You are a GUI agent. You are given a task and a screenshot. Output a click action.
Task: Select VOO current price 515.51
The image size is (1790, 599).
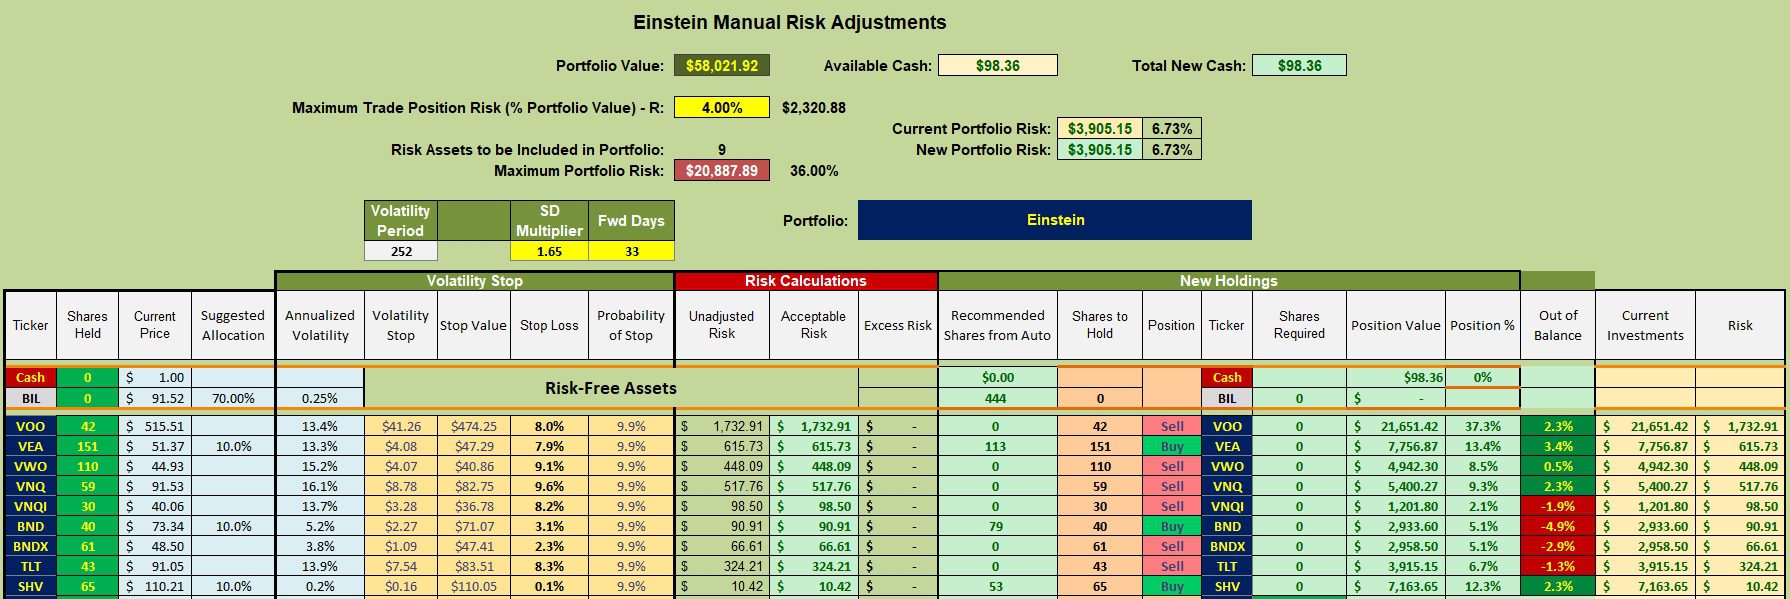(155, 426)
